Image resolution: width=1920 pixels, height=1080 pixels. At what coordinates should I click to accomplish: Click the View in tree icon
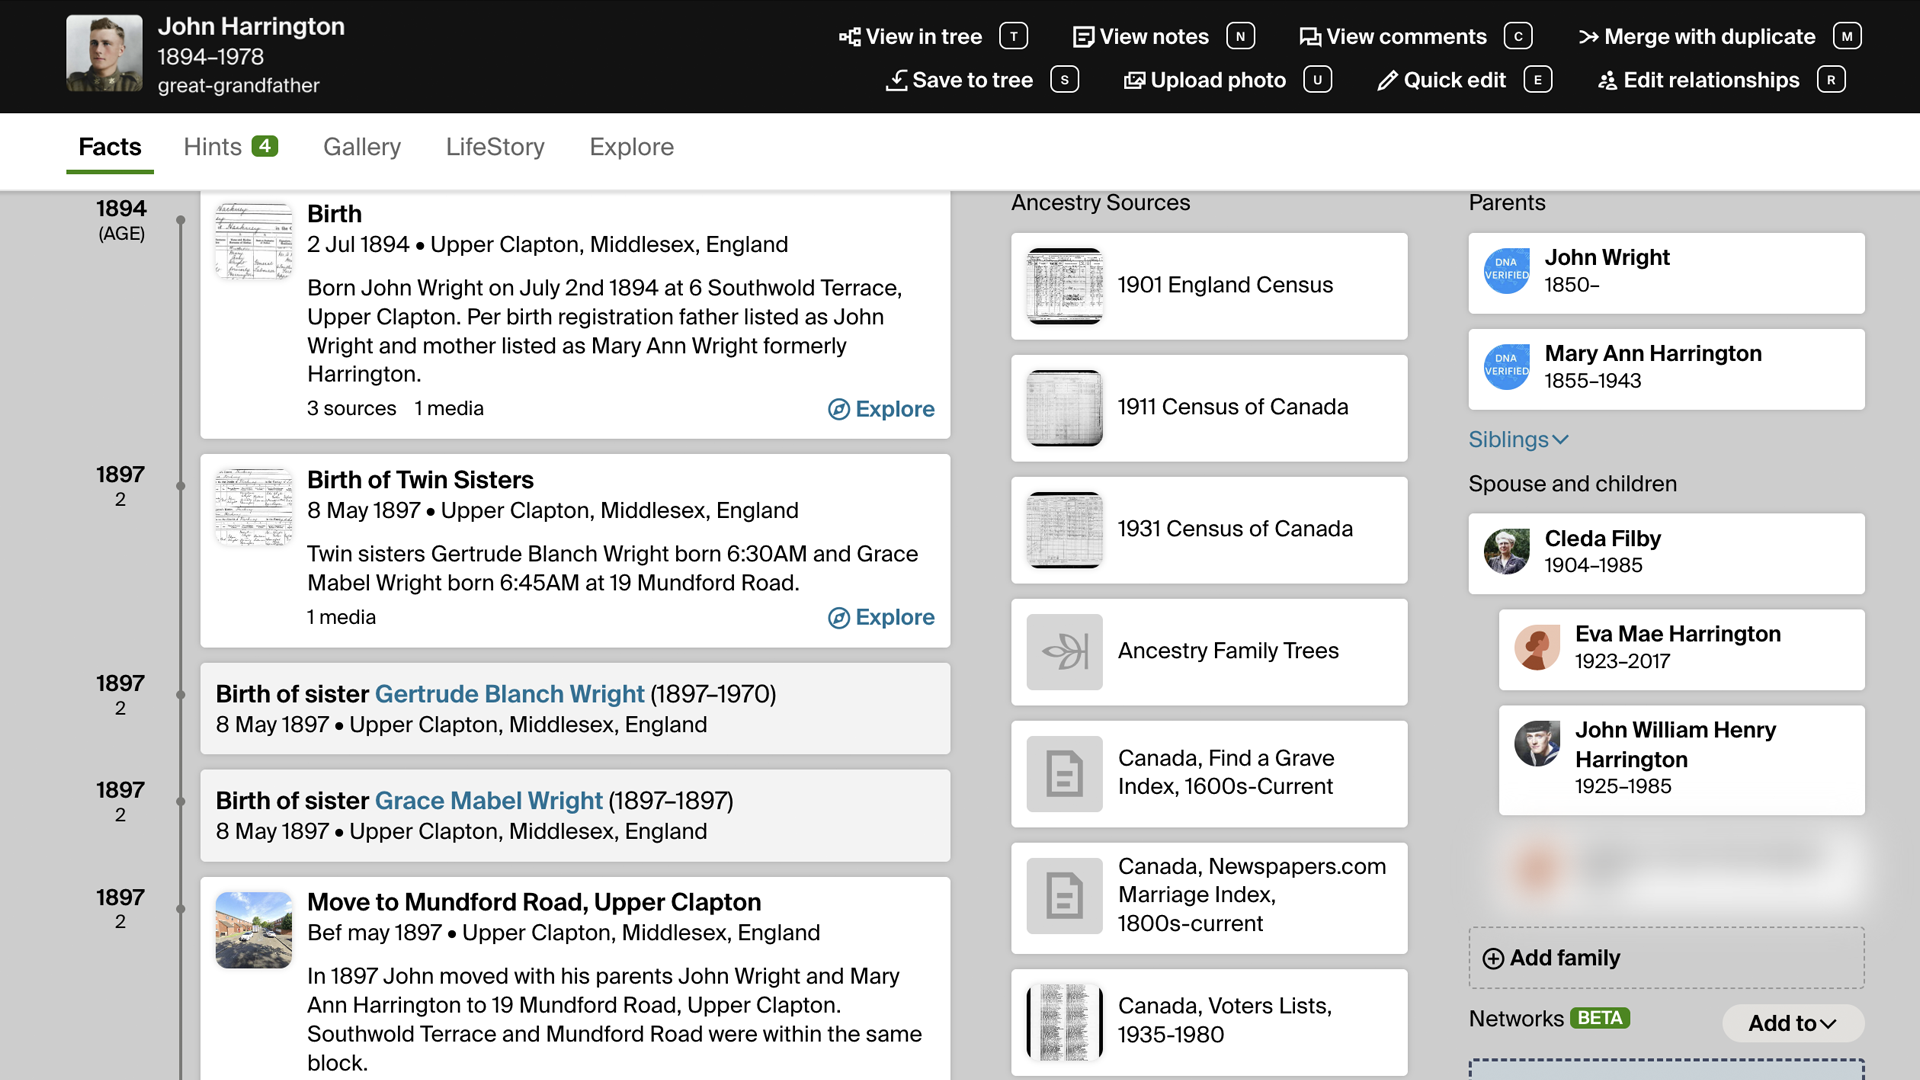pos(849,37)
